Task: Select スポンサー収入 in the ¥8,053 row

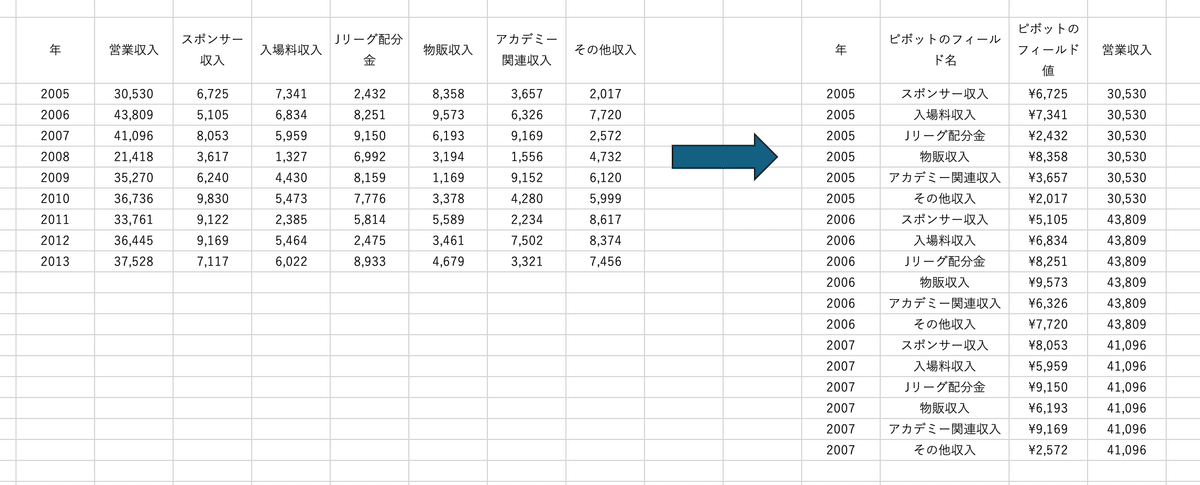Action: (x=944, y=345)
